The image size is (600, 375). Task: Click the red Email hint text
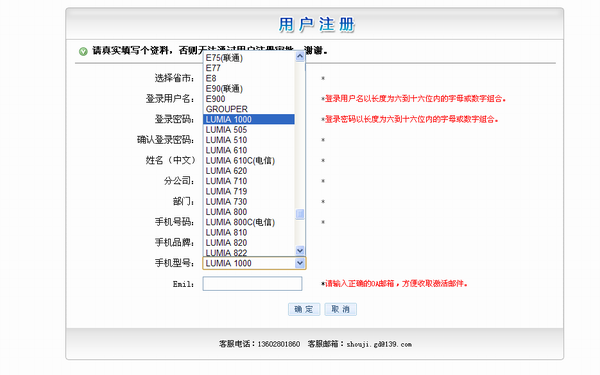395,284
